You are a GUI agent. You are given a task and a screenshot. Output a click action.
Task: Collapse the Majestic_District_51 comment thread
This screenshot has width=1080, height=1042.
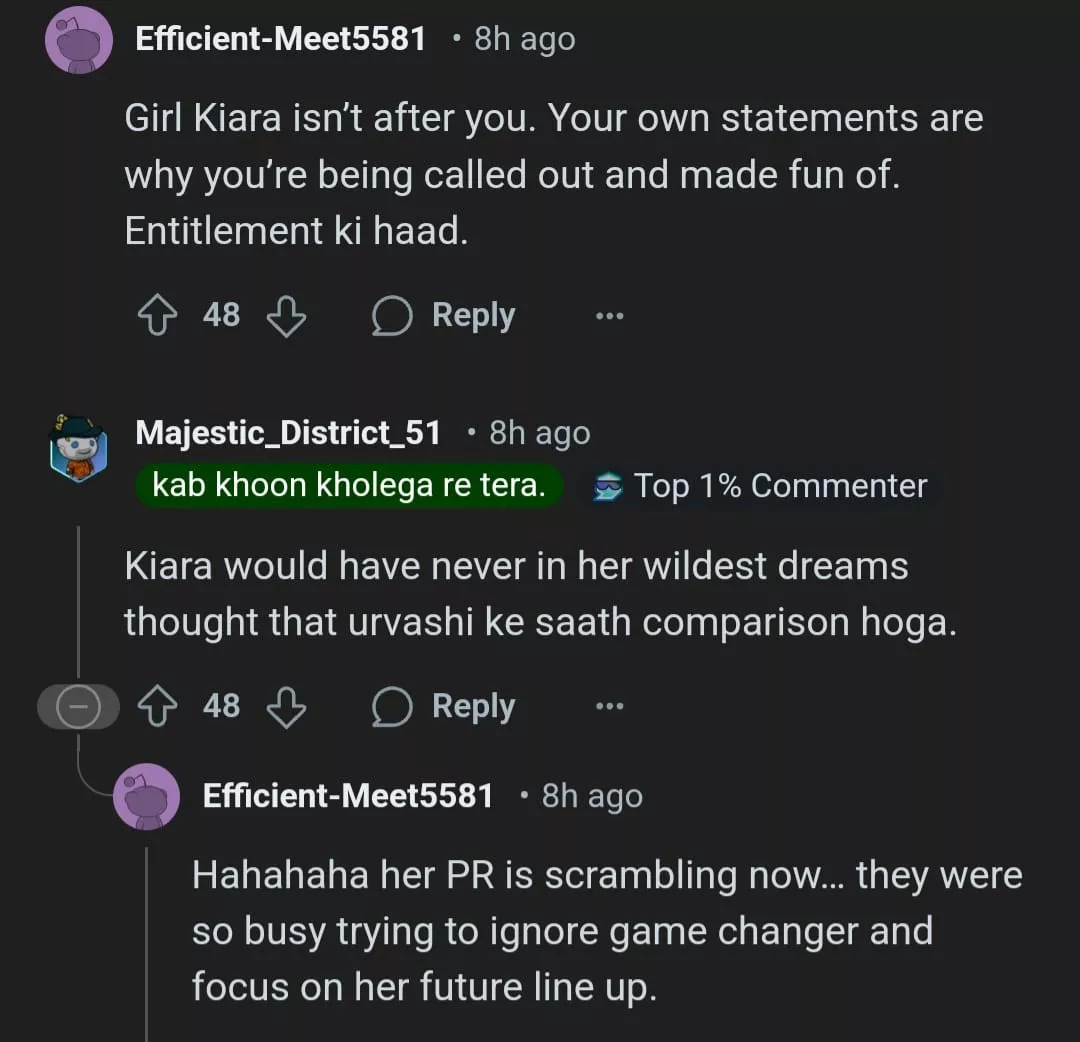tap(77, 707)
